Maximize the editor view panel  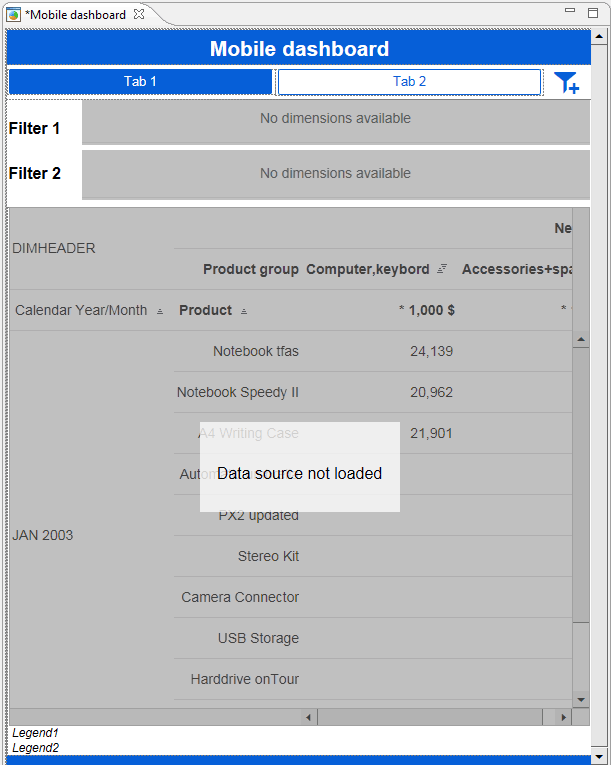[592, 10]
